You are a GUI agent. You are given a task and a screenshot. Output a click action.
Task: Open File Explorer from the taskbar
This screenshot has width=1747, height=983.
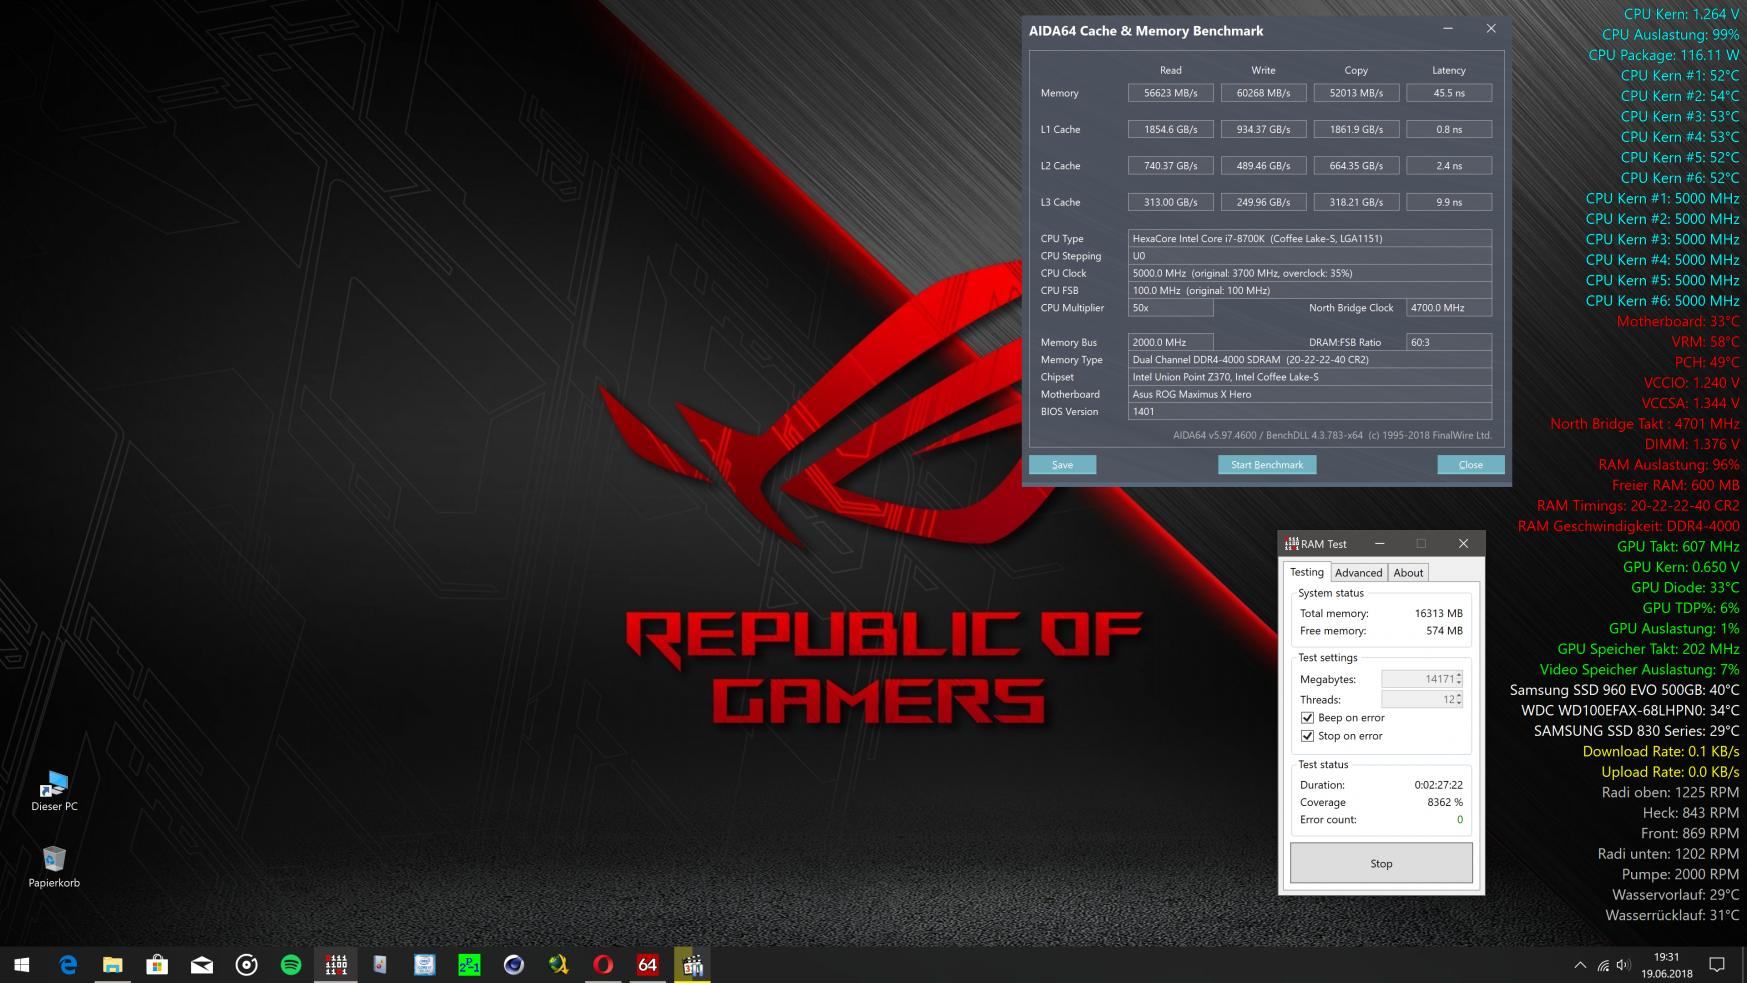(112, 965)
